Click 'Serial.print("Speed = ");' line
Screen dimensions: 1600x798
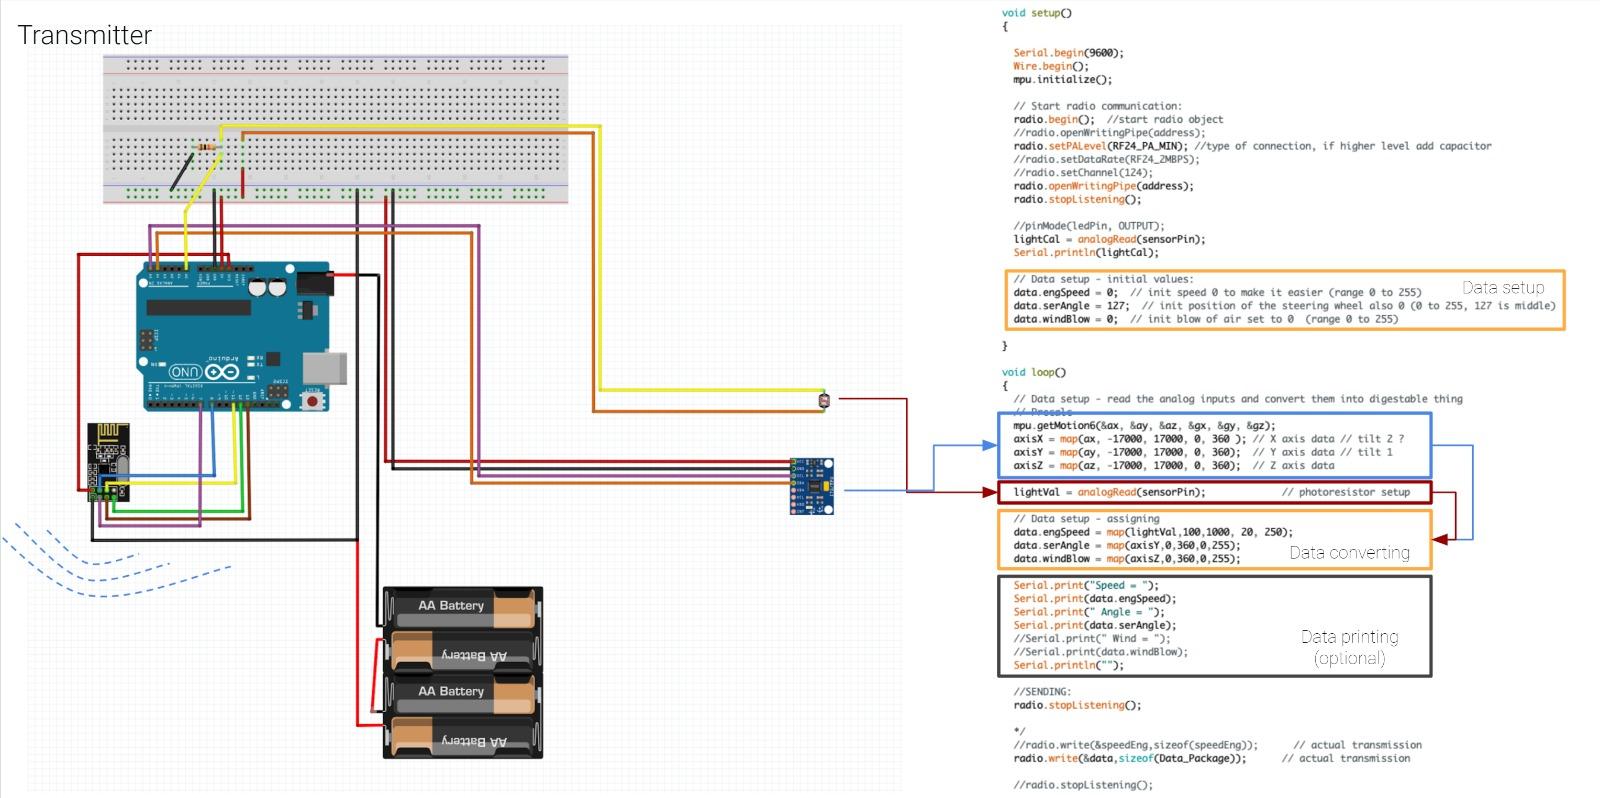1086,585
